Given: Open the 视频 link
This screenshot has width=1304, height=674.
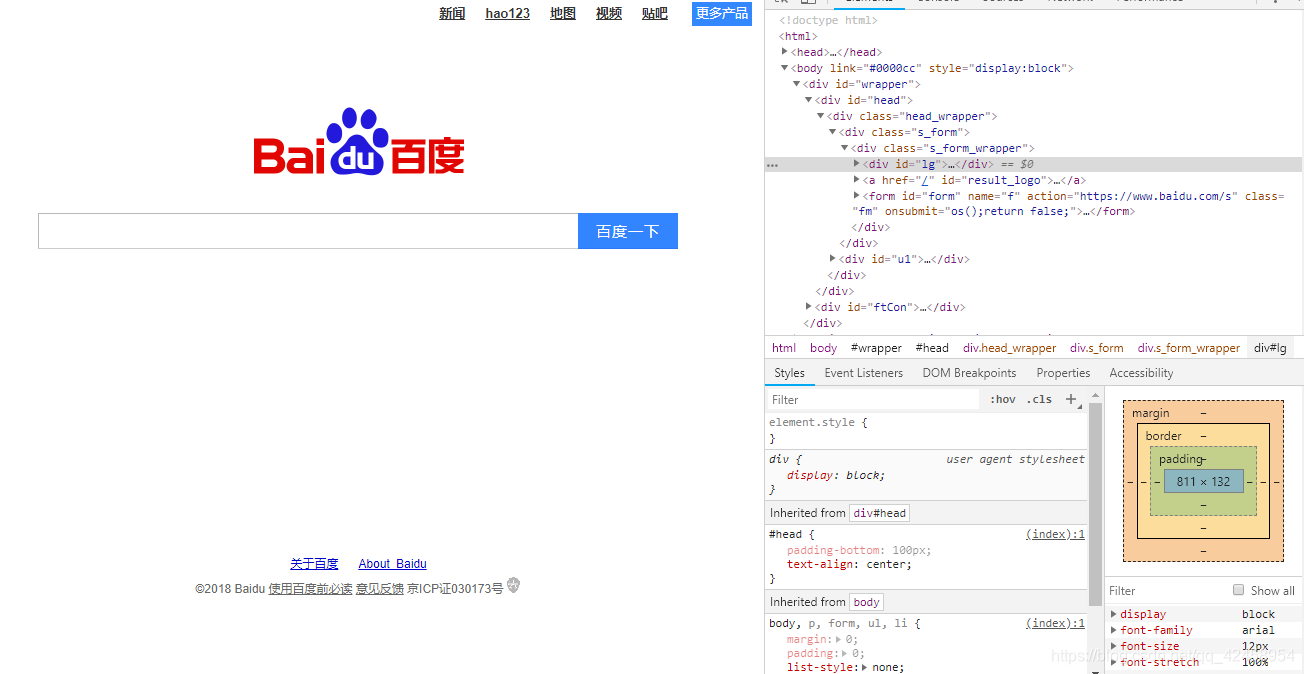Looking at the screenshot, I should (609, 13).
